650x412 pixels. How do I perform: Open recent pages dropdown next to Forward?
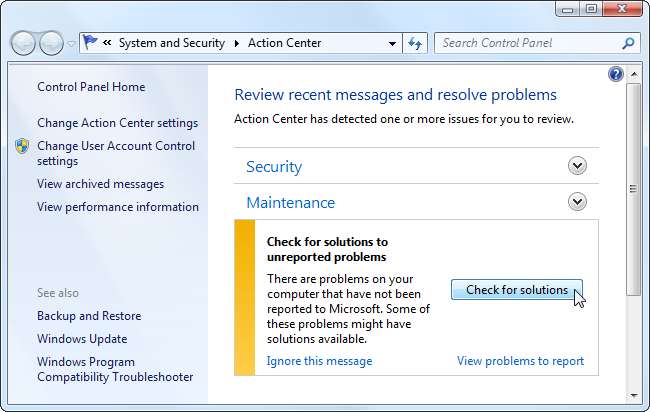[70, 44]
